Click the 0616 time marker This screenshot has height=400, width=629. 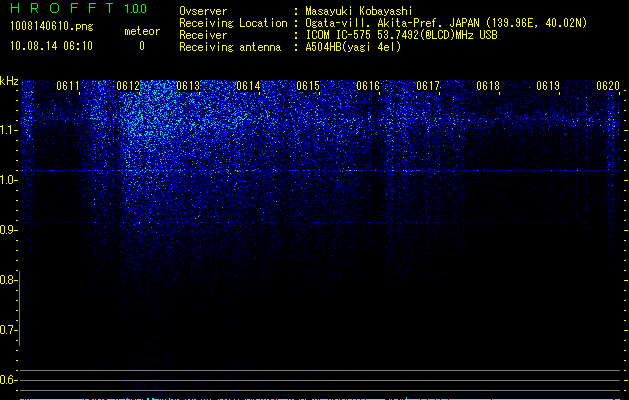click(x=368, y=86)
